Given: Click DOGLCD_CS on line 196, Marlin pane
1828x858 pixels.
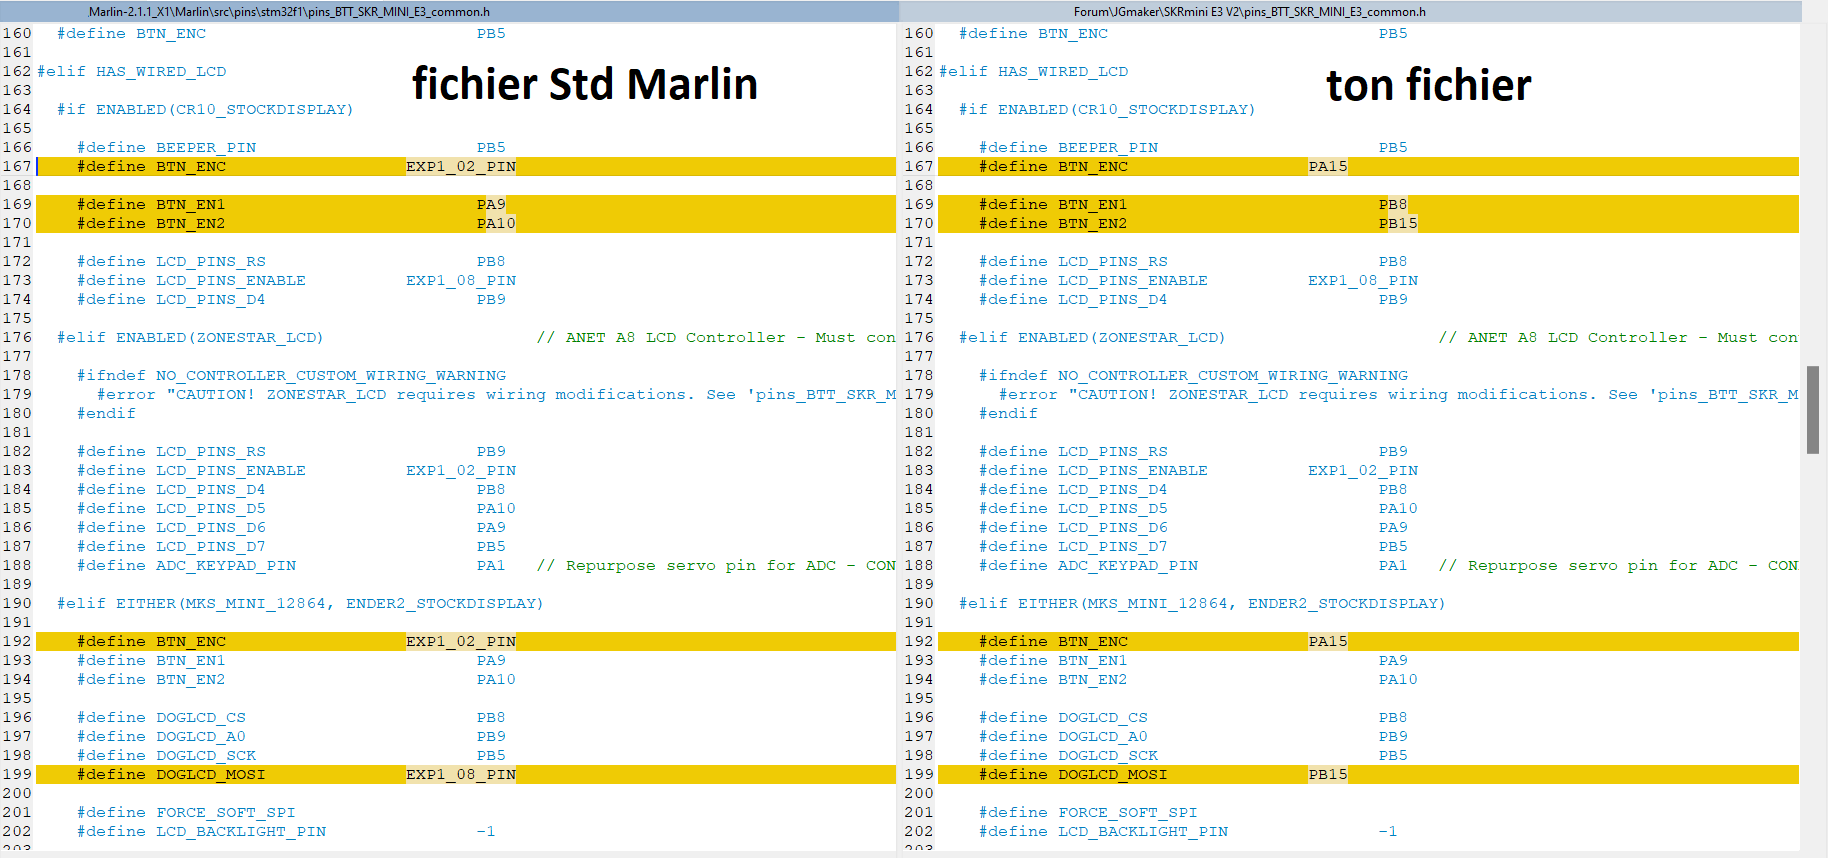Looking at the screenshot, I should pos(201,718).
